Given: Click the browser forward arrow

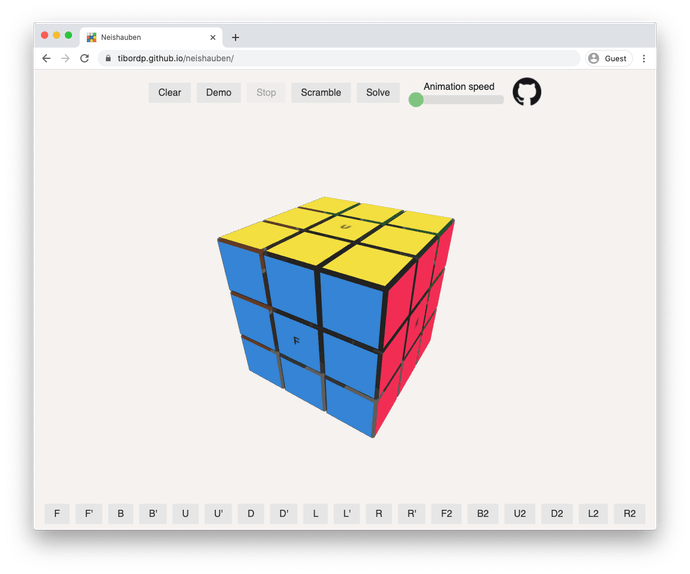Looking at the screenshot, I should coord(65,58).
